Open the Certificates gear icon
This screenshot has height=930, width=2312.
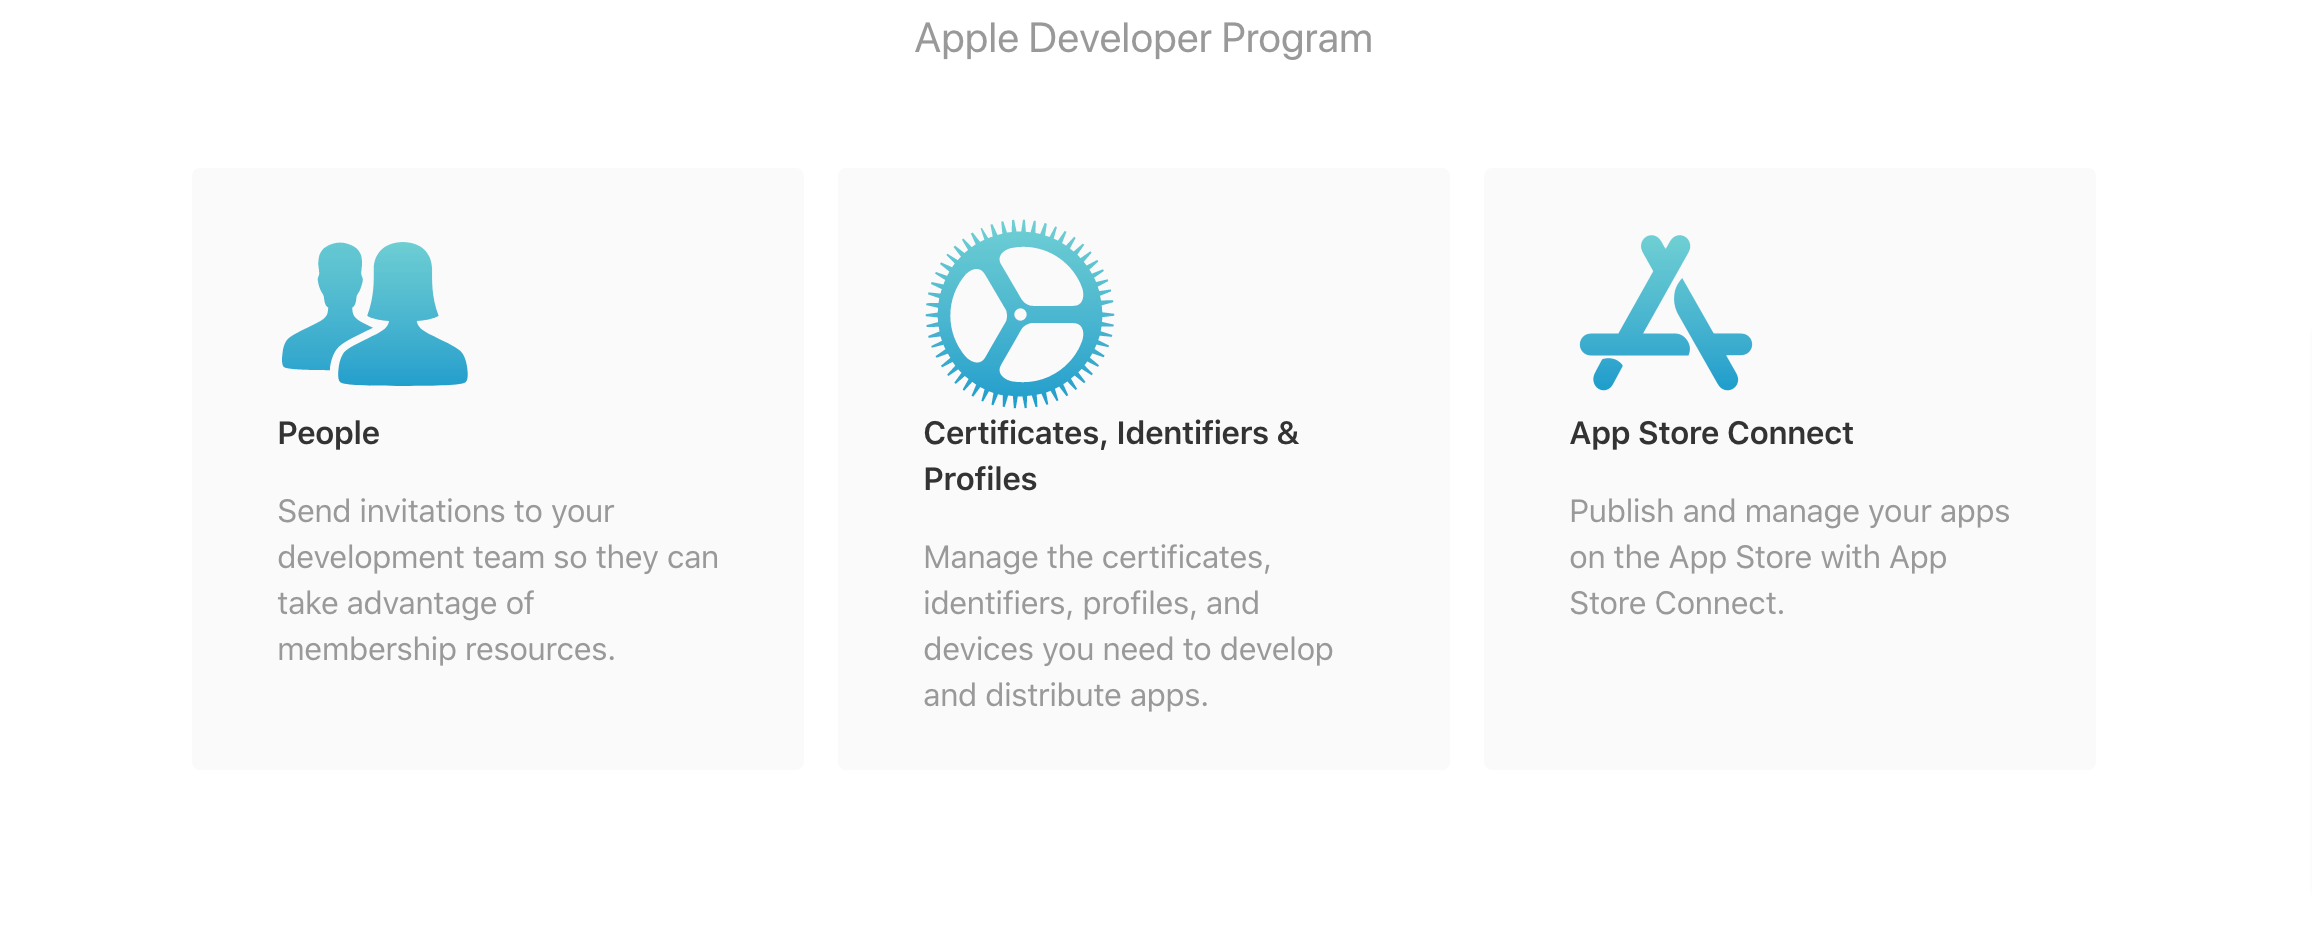click(x=1020, y=314)
